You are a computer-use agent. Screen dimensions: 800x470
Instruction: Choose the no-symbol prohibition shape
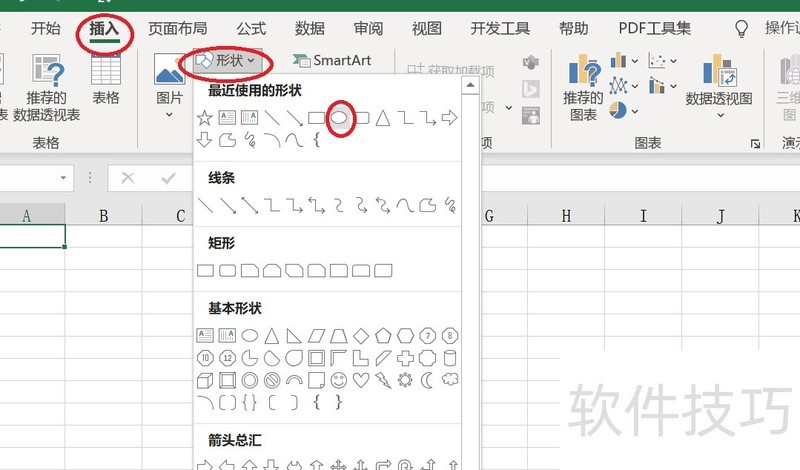(272, 380)
